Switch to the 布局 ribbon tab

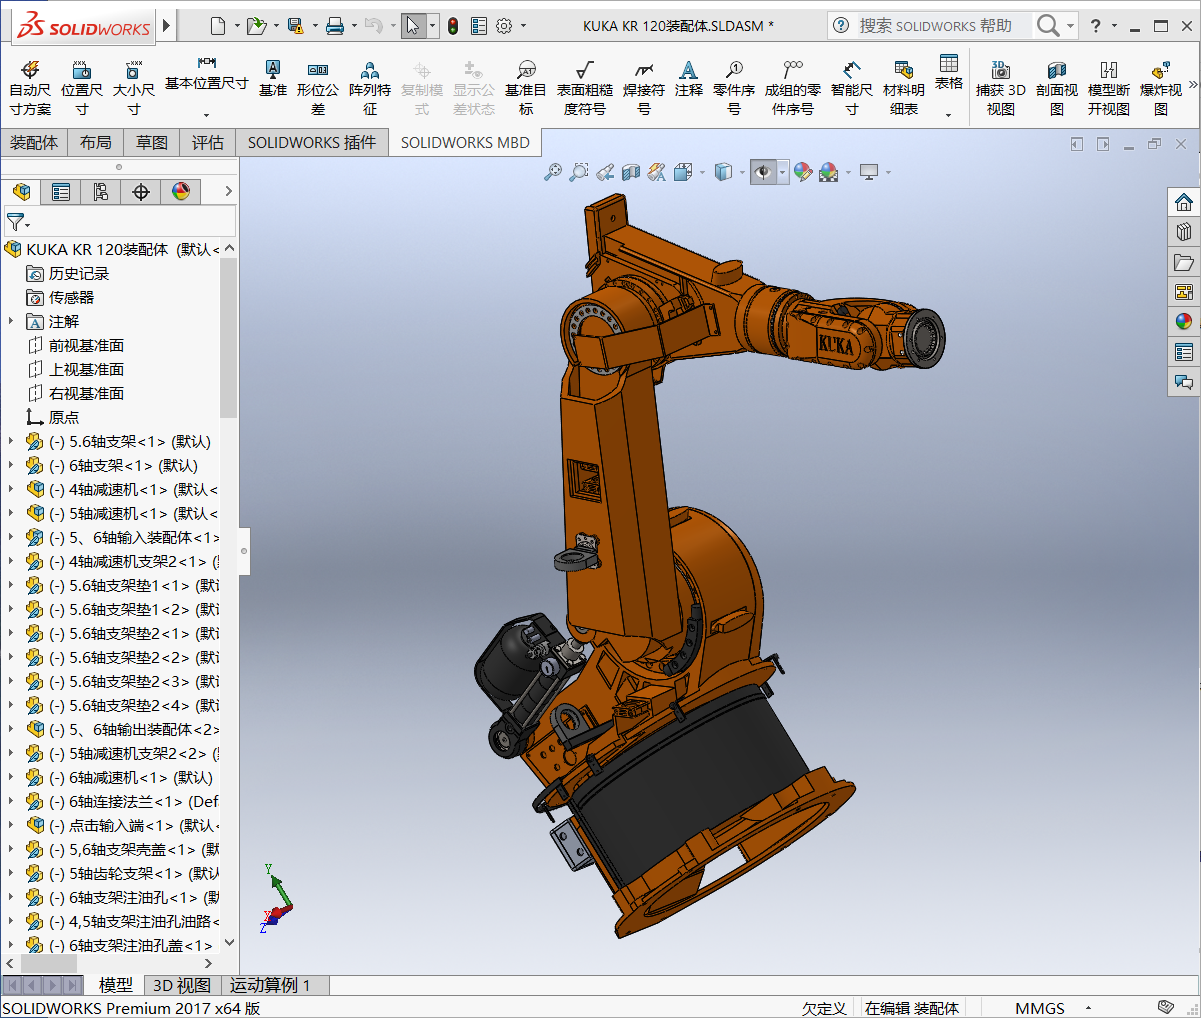(96, 143)
